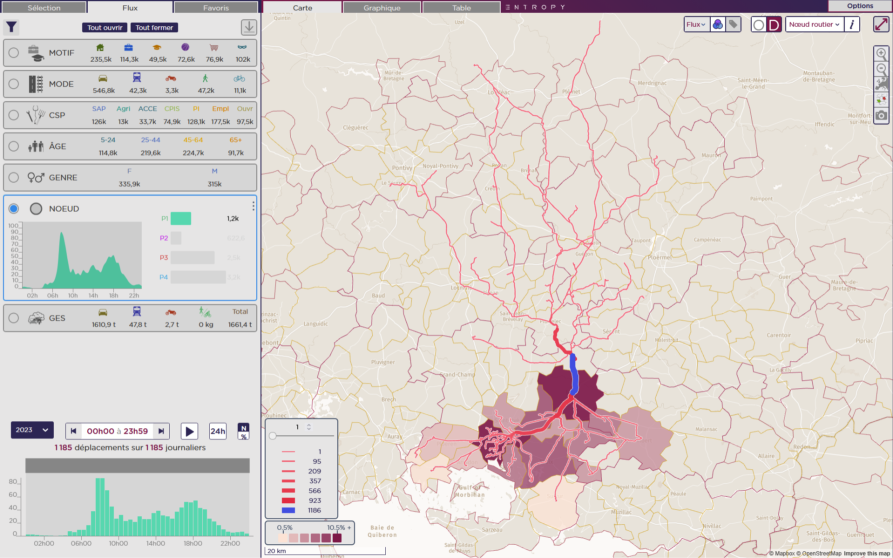Select the CSP radio button
This screenshot has width=893, height=558.
[14, 115]
